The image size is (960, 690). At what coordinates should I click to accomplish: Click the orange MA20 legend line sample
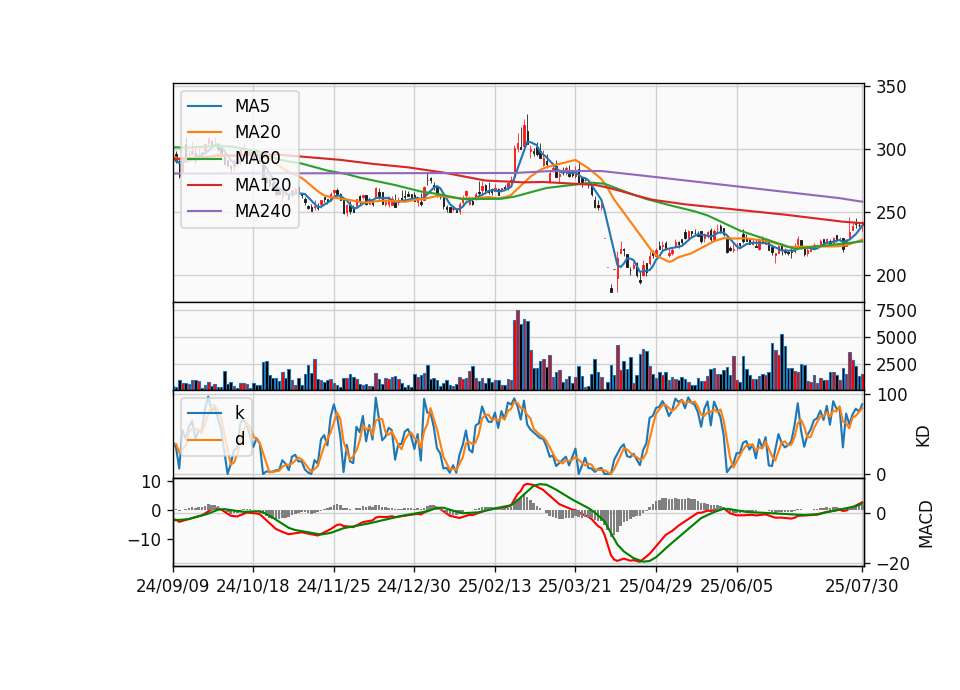tap(204, 132)
